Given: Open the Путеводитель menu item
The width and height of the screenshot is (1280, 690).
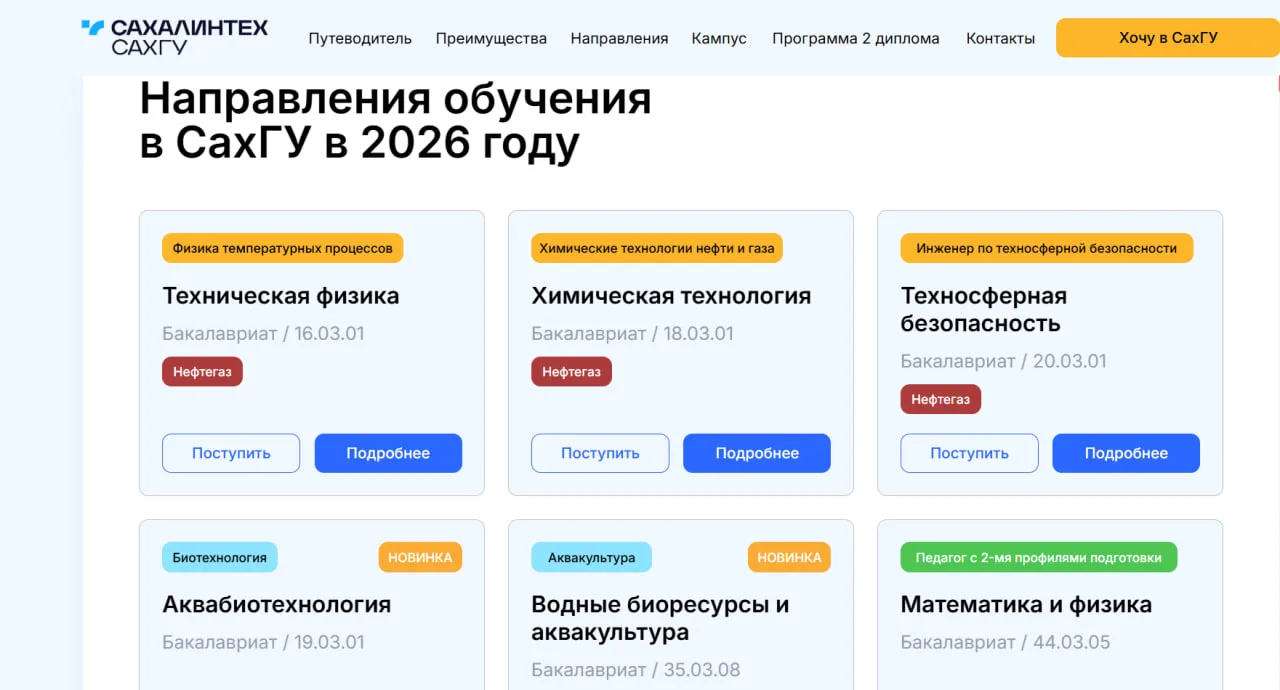Looking at the screenshot, I should point(360,38).
